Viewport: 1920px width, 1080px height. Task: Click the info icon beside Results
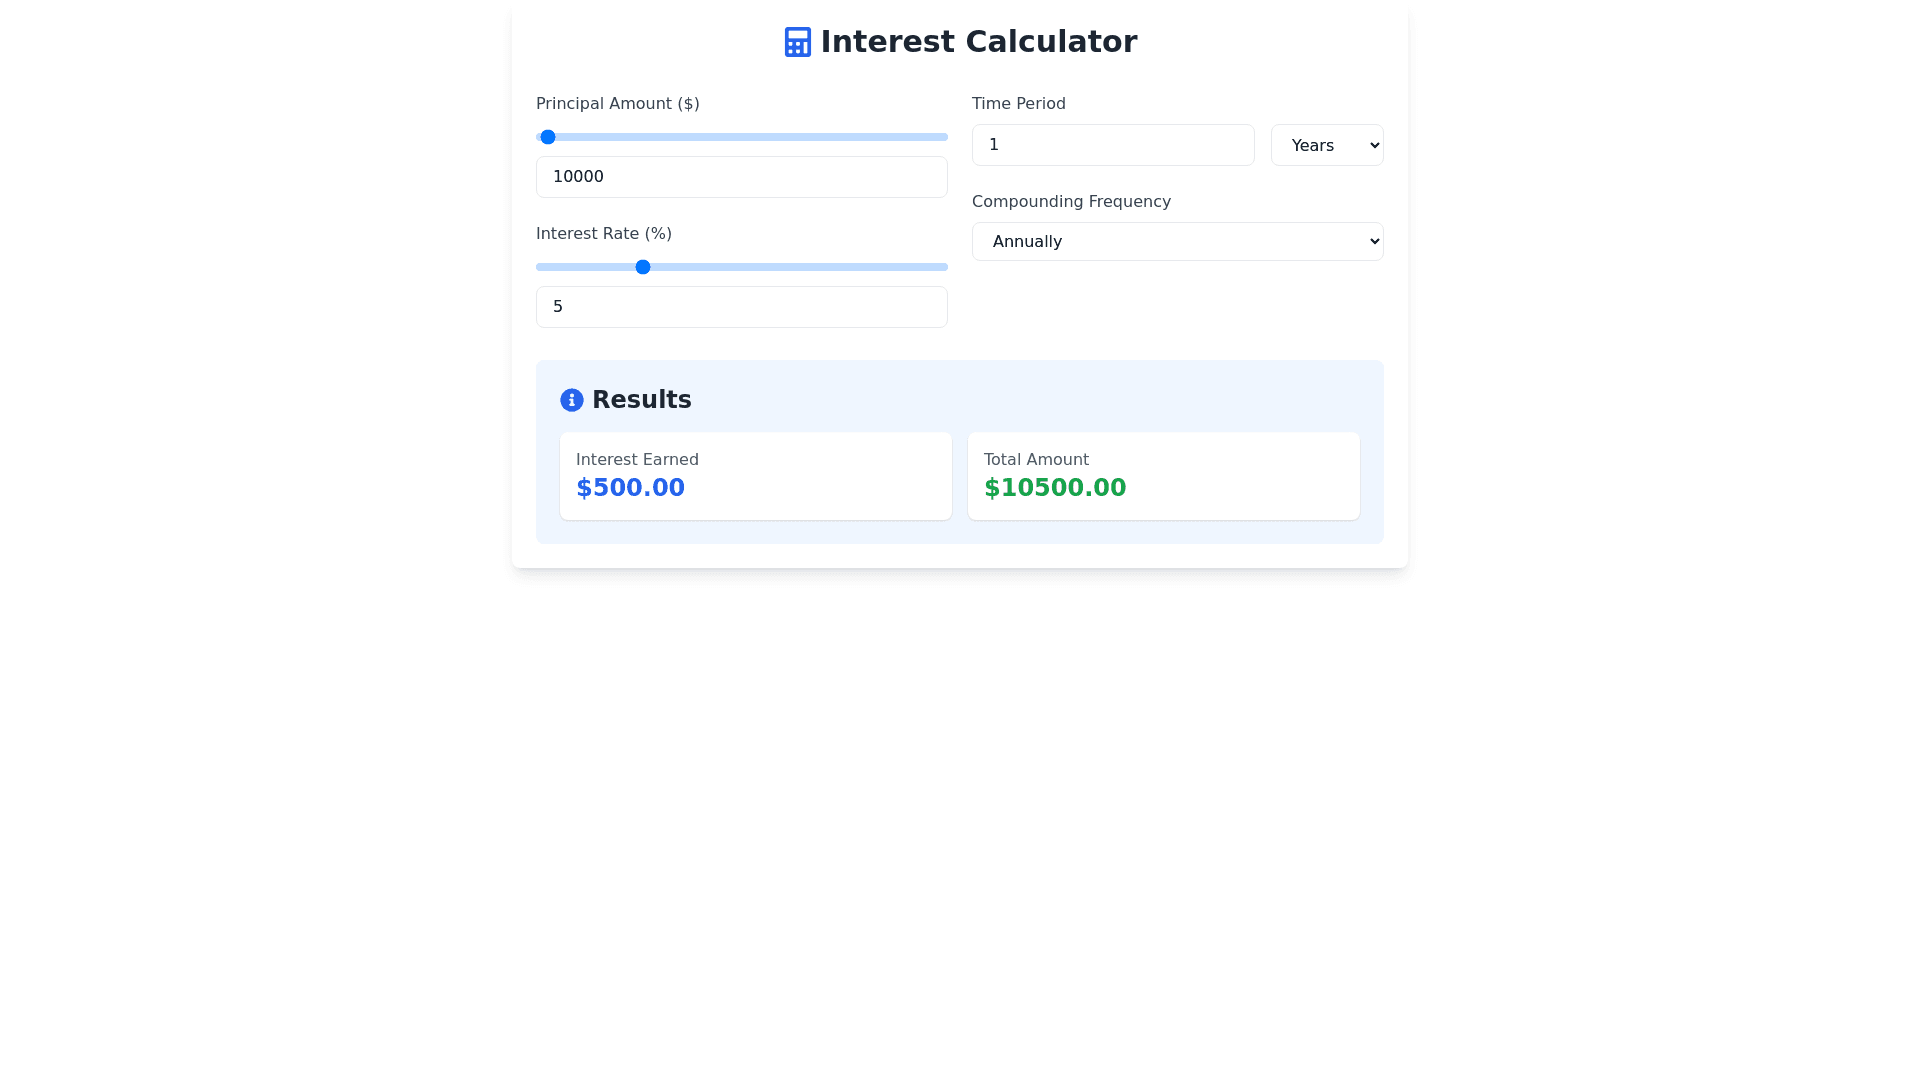tap(571, 400)
